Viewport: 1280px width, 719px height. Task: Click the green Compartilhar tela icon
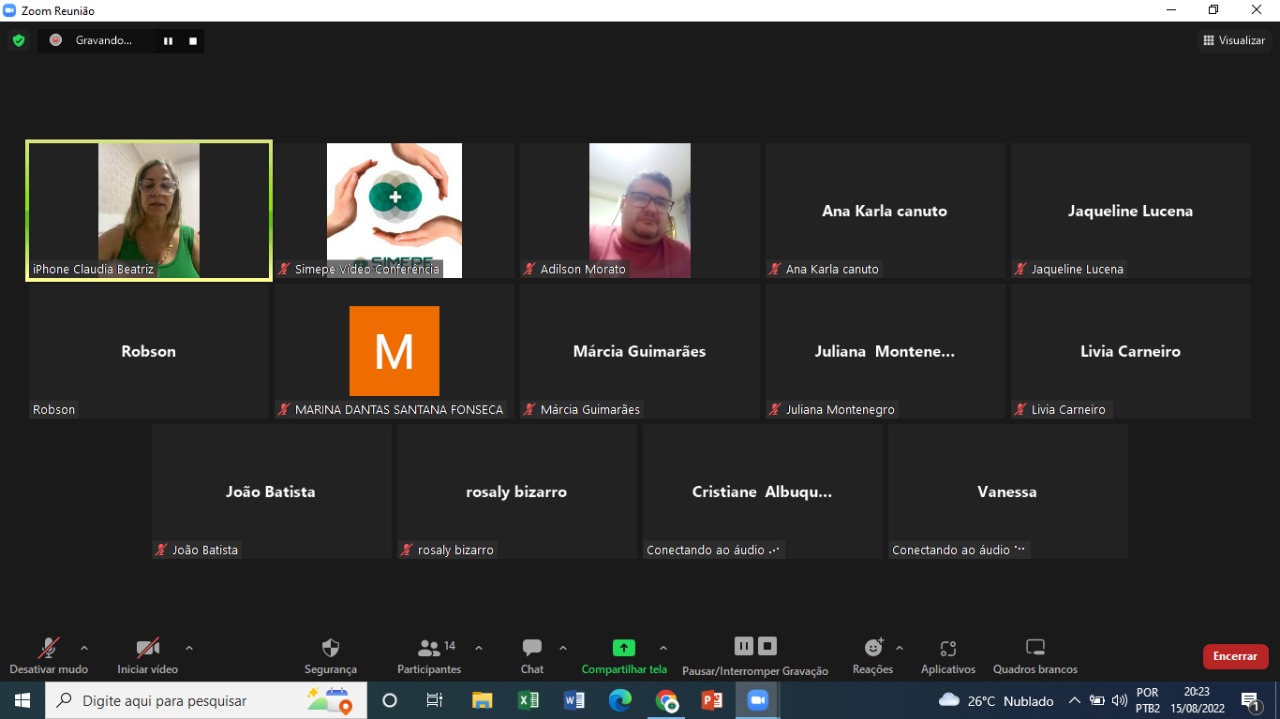(624, 648)
